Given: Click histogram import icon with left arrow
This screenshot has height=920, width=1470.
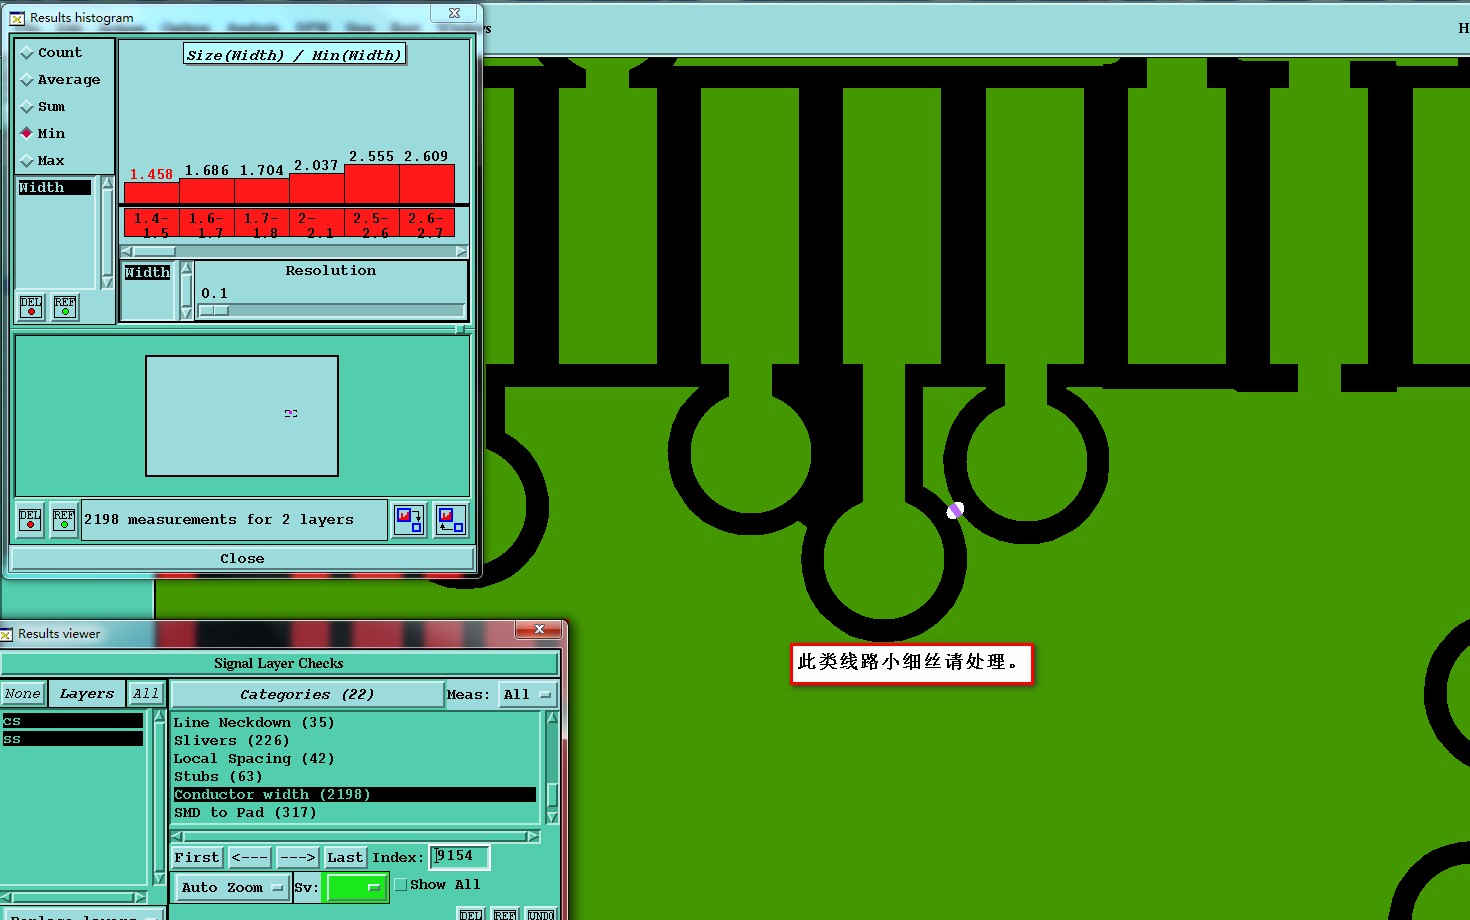Looking at the screenshot, I should point(450,519).
